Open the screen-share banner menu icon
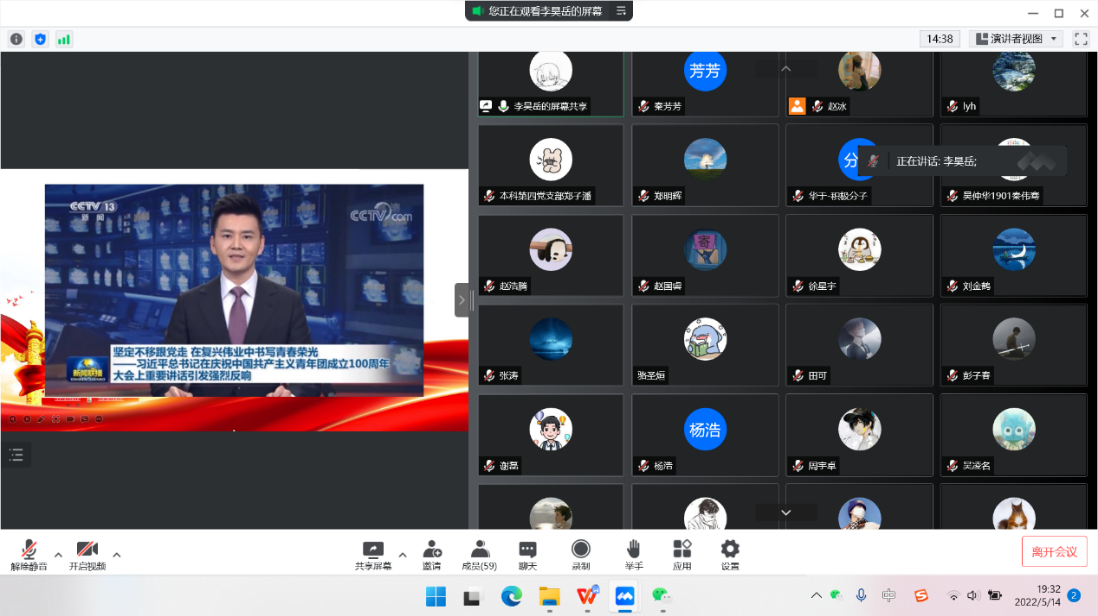1098x616 pixels. 621,10
